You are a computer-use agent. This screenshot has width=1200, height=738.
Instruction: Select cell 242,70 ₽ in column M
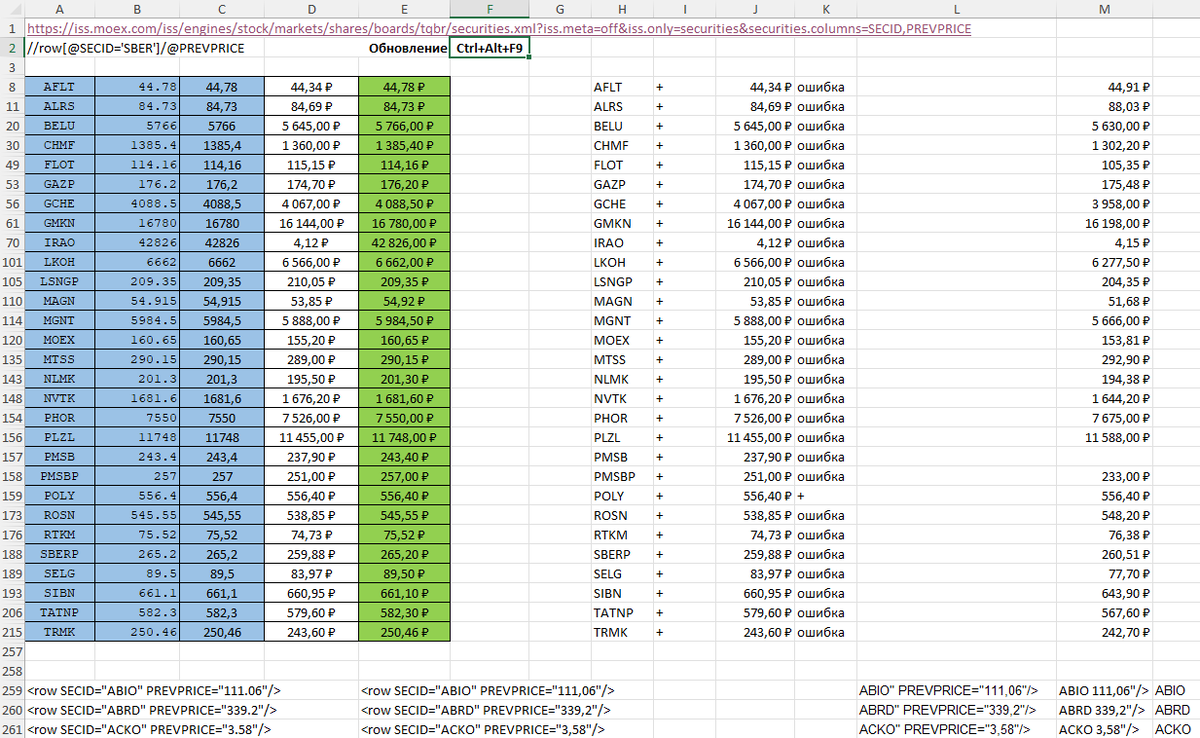pos(1104,633)
